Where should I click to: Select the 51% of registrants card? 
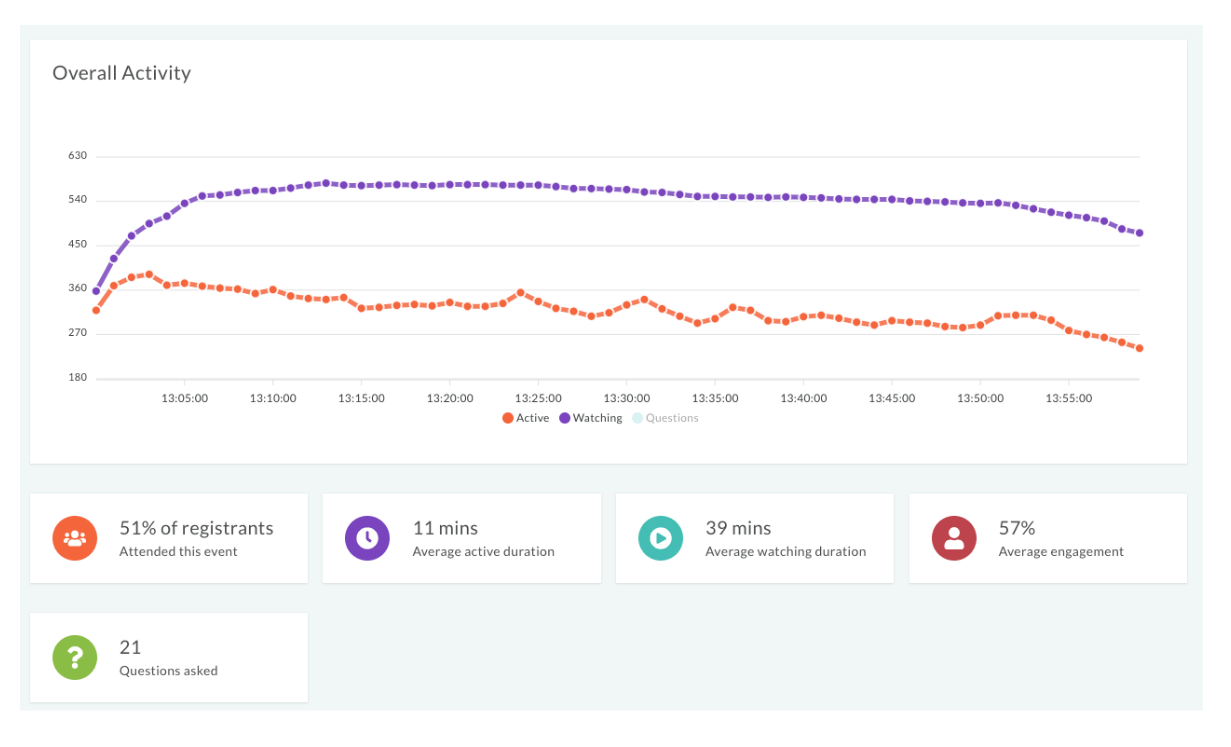coord(168,537)
